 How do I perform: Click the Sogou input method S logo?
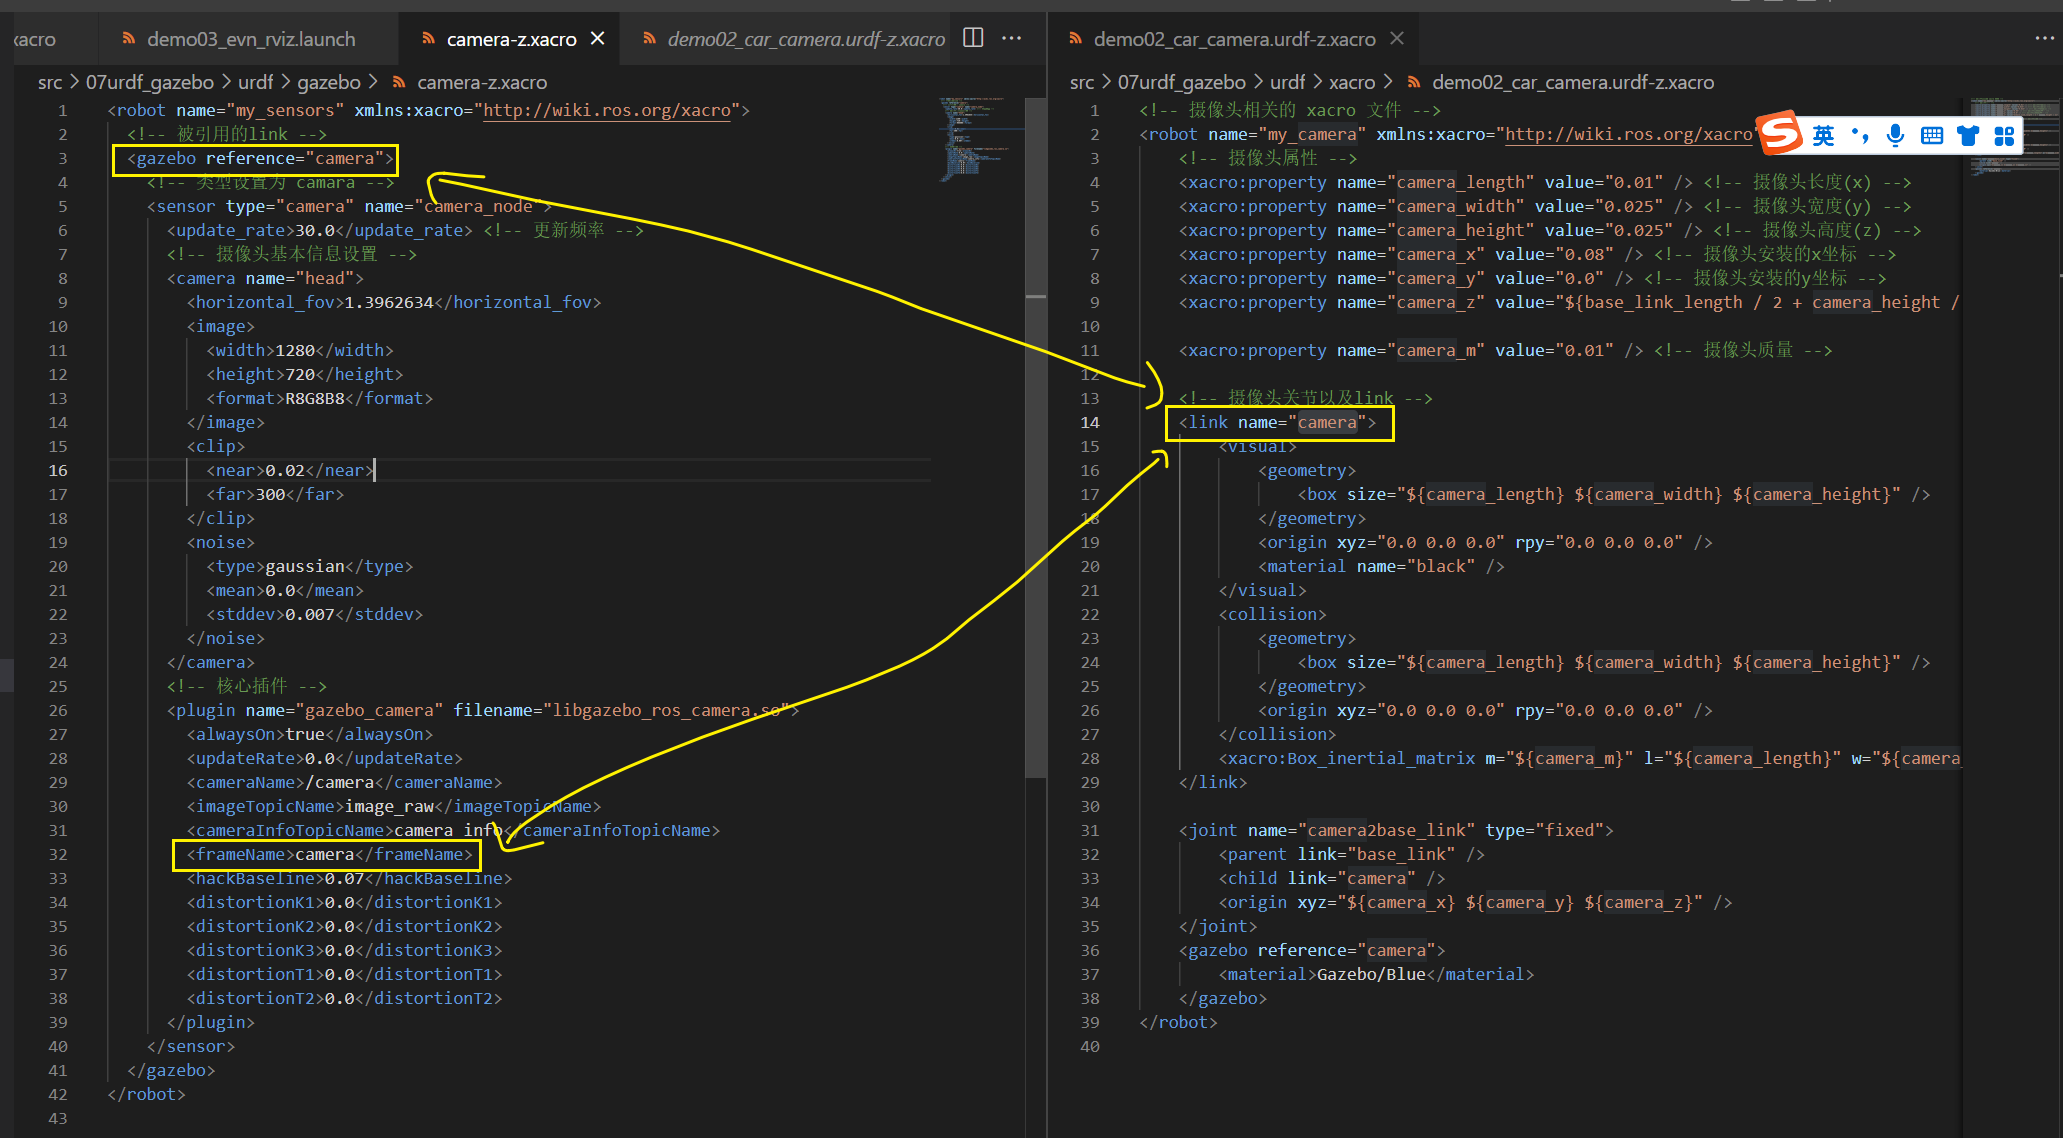[x=1781, y=133]
